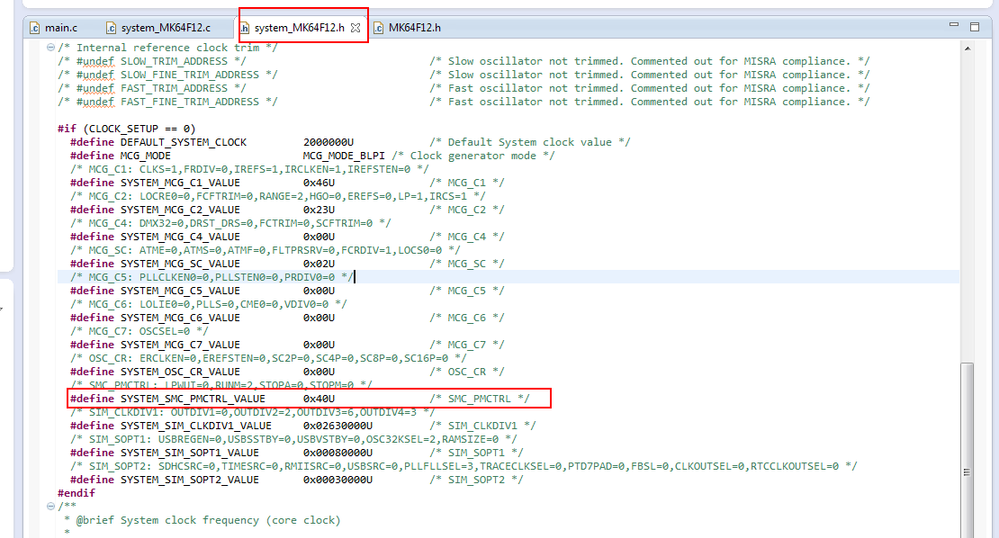Click the SYSTEM_OSC_CR_VALUE identifier
Image resolution: width=999 pixels, height=538 pixels.
pyautogui.click(x=180, y=372)
